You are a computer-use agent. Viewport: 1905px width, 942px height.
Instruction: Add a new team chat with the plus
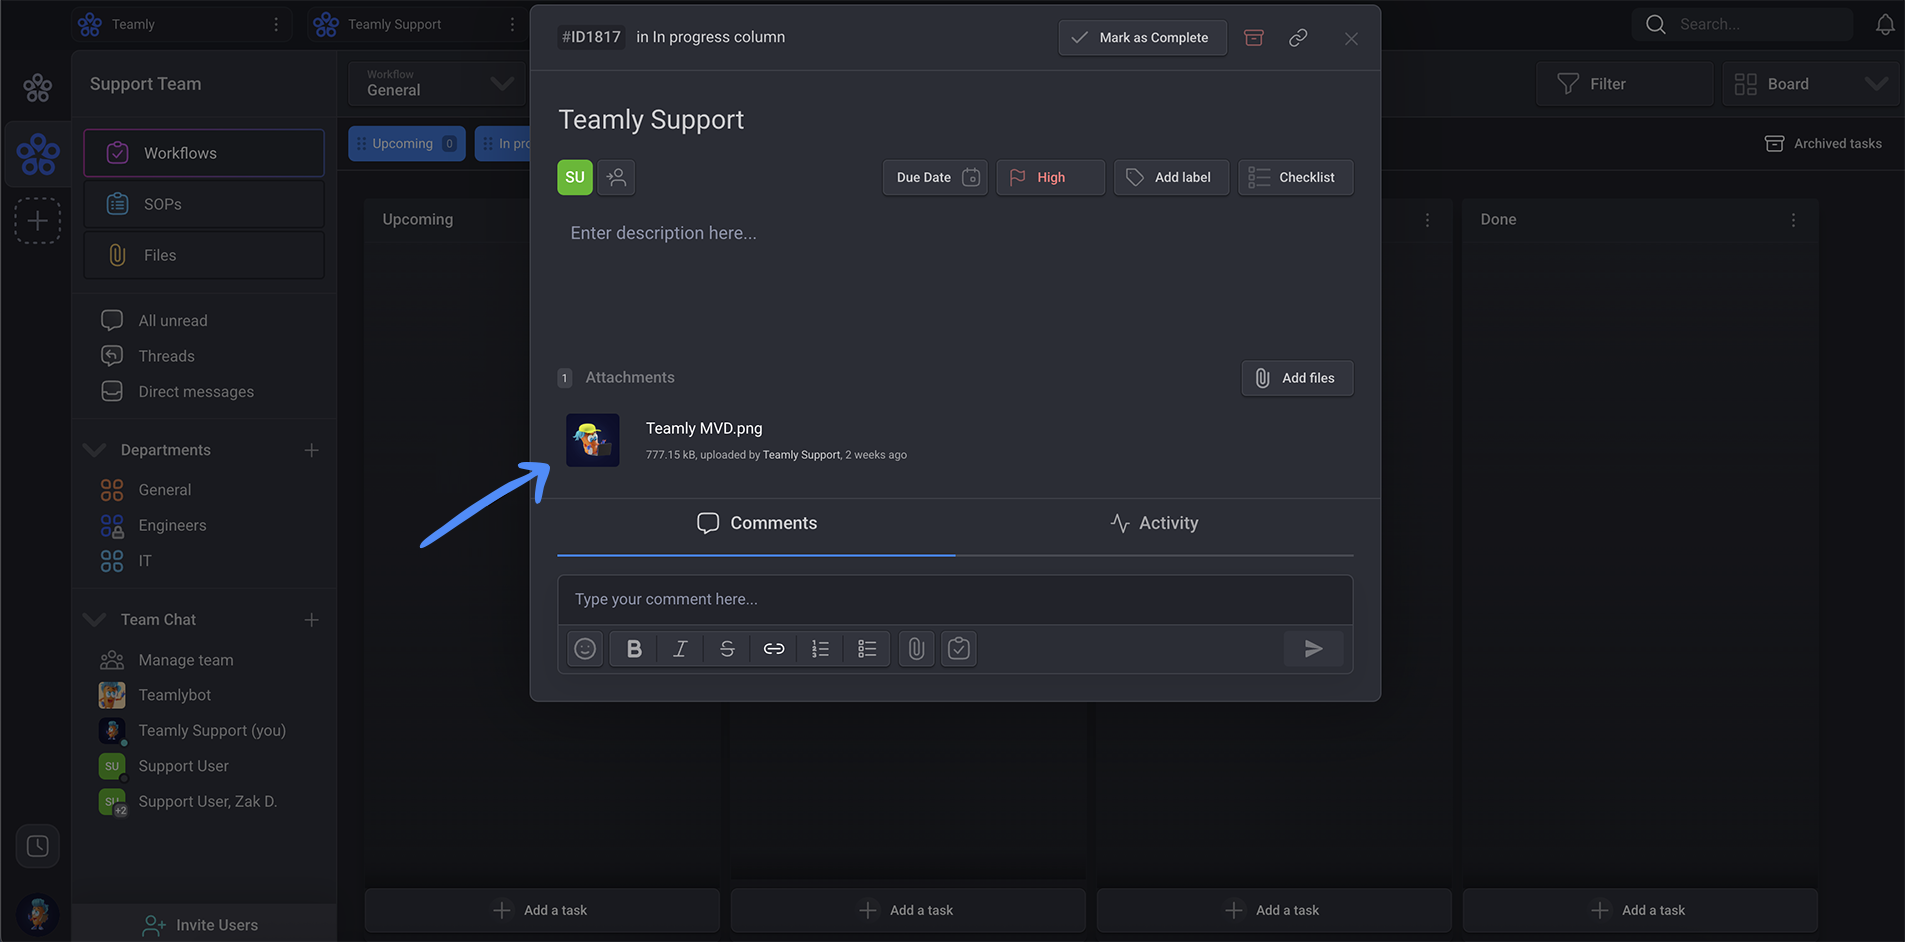click(312, 620)
